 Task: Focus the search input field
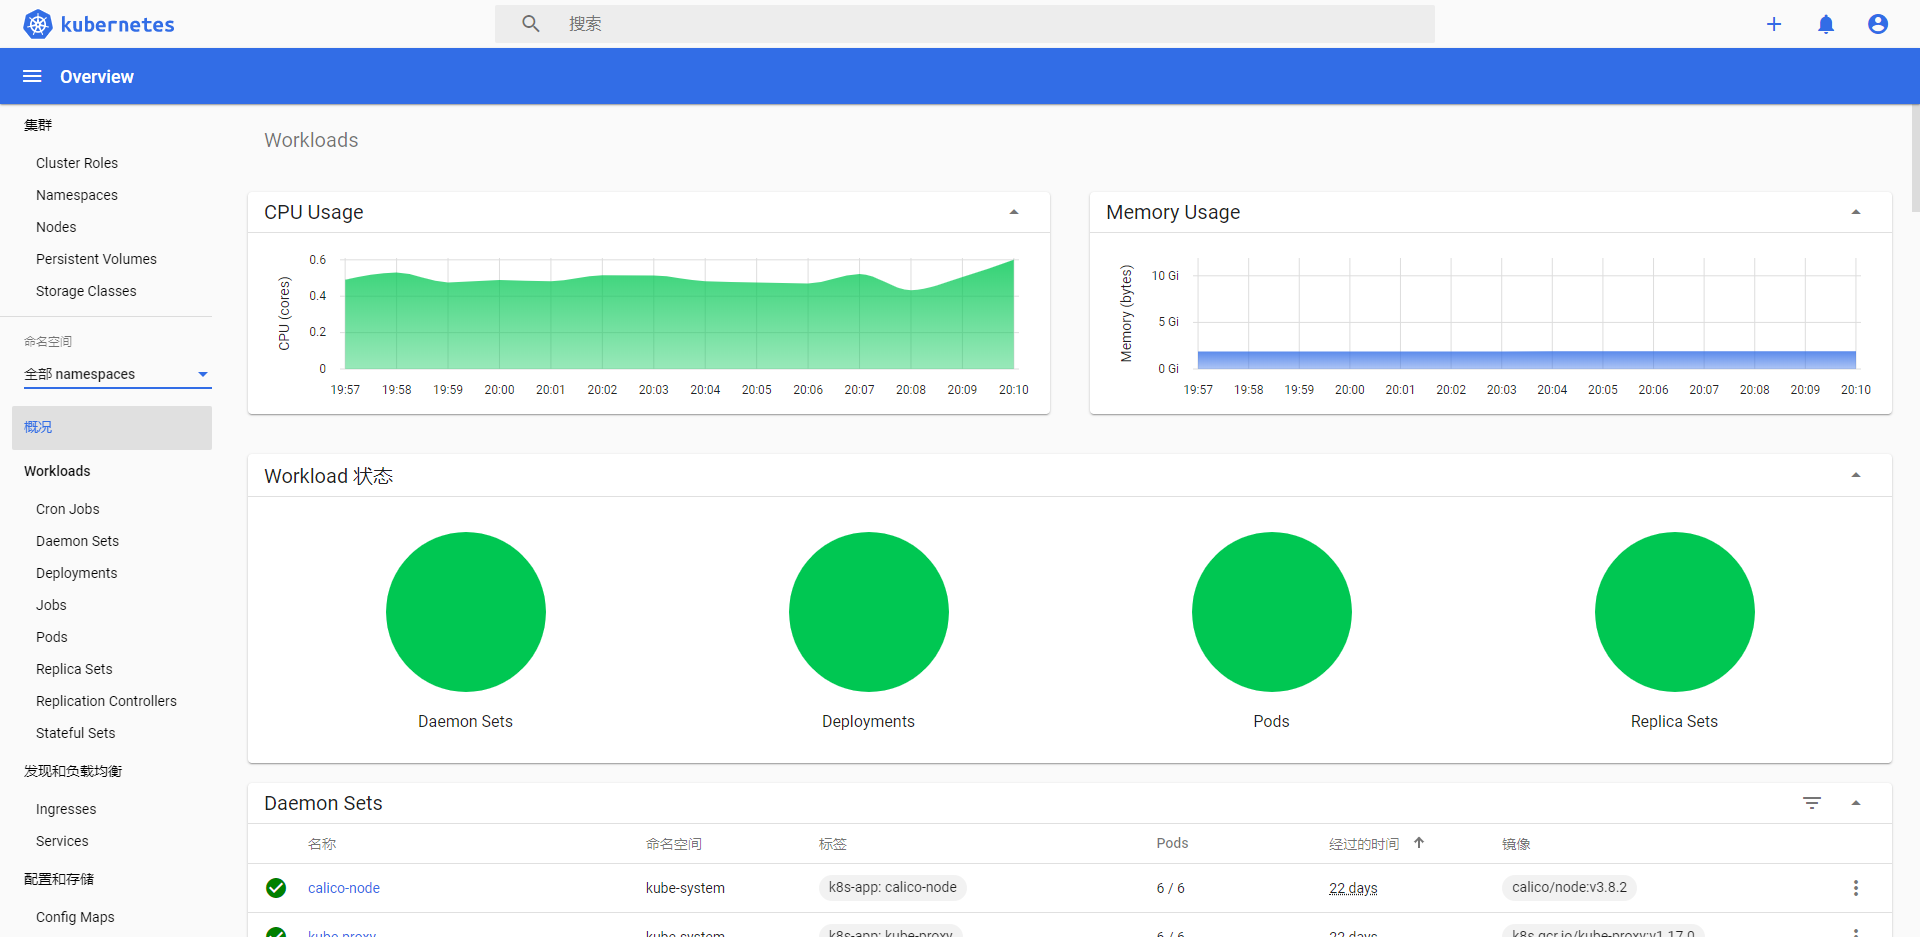965,24
